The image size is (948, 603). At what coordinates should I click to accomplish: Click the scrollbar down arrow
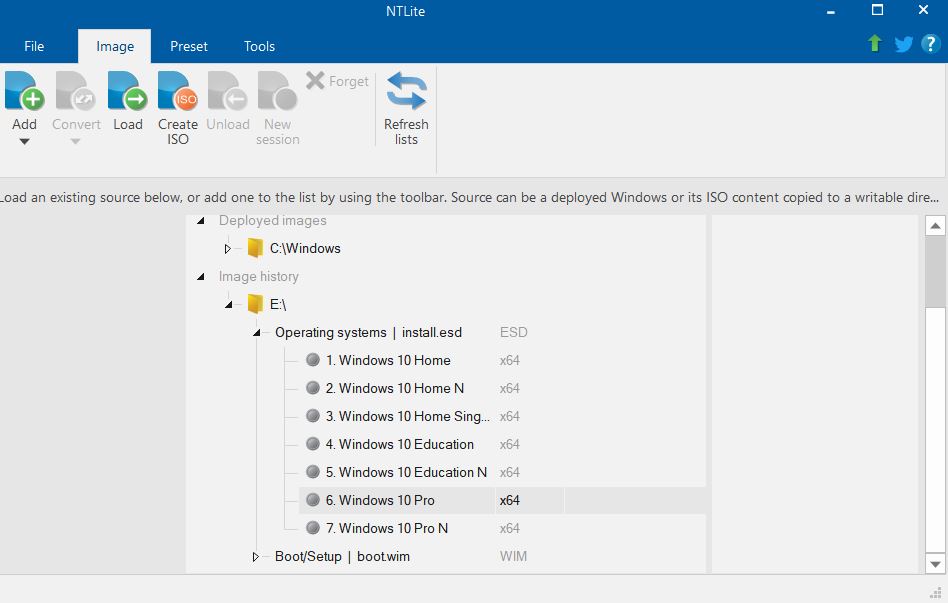coord(935,564)
